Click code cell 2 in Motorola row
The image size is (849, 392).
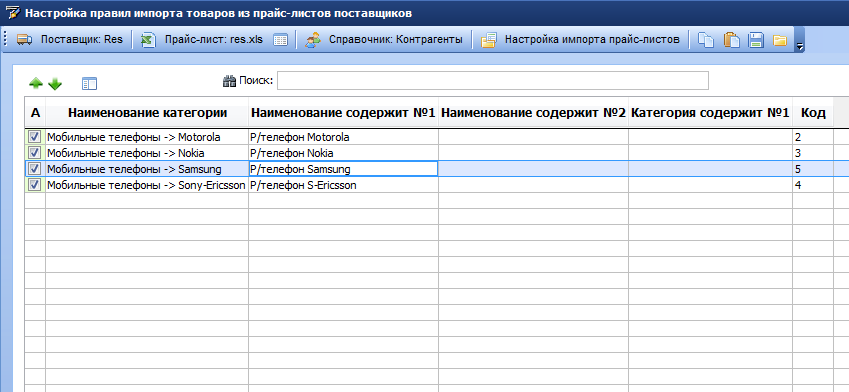tap(813, 137)
